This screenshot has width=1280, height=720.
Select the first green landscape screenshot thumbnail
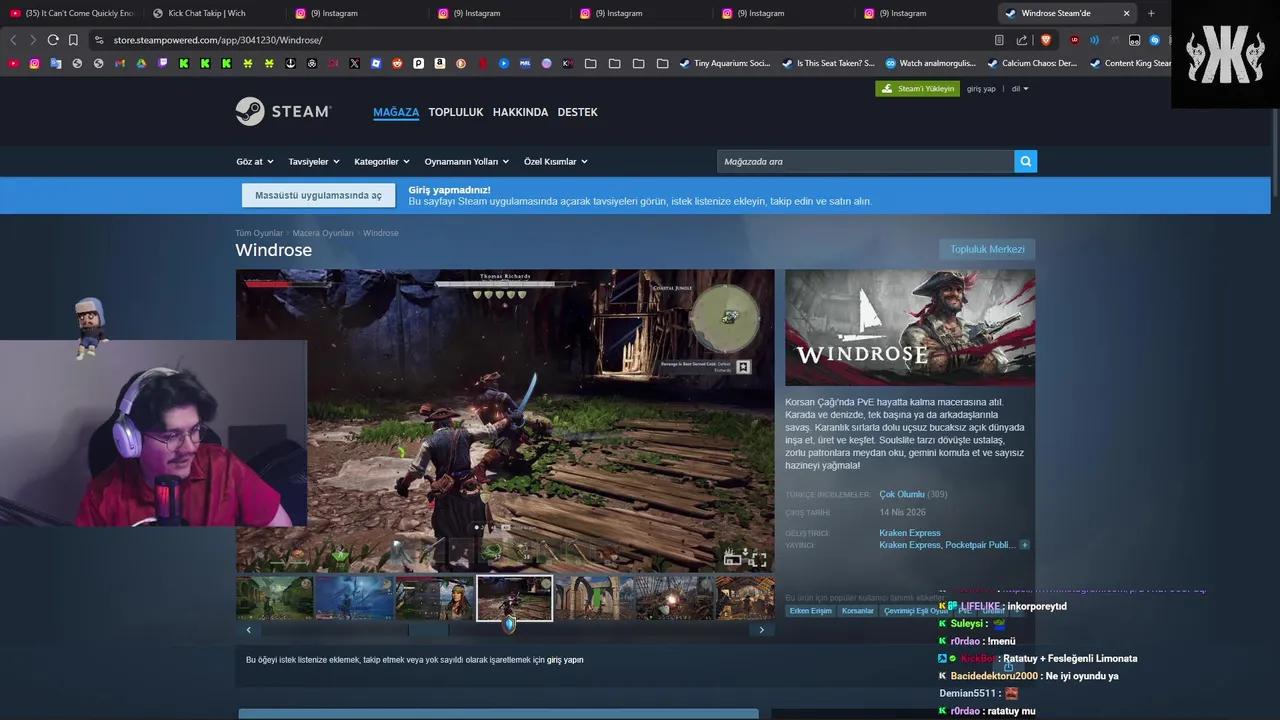(x=275, y=598)
